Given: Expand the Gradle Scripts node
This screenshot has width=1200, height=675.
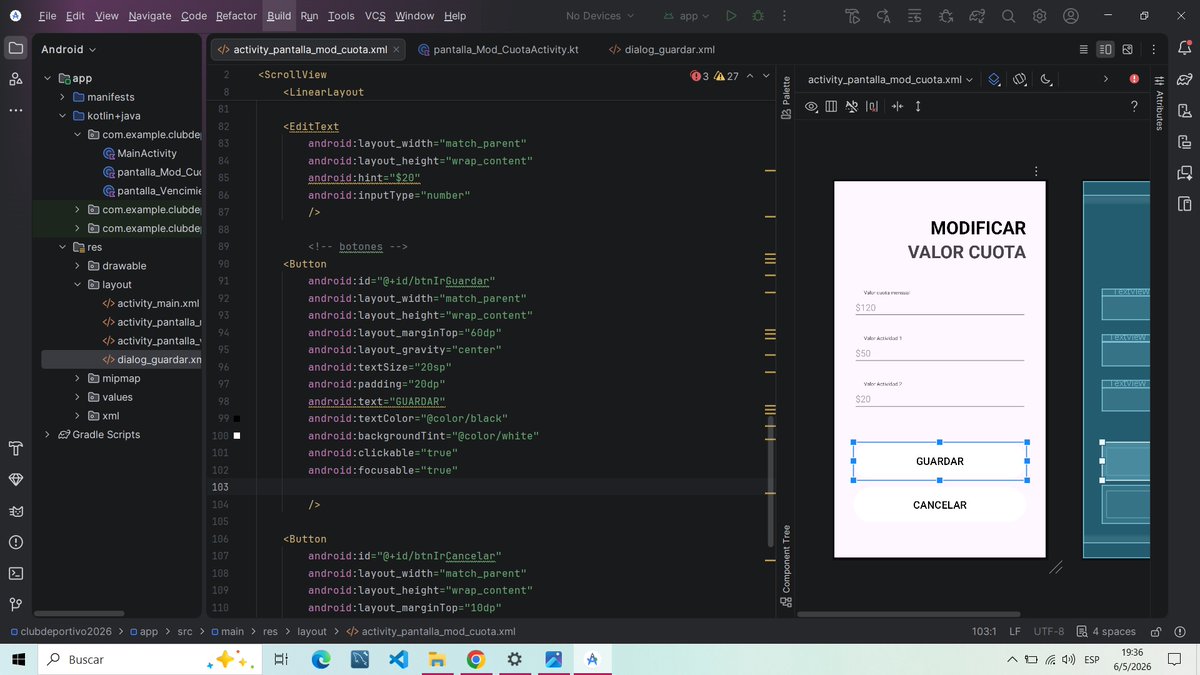Looking at the screenshot, I should [49, 434].
